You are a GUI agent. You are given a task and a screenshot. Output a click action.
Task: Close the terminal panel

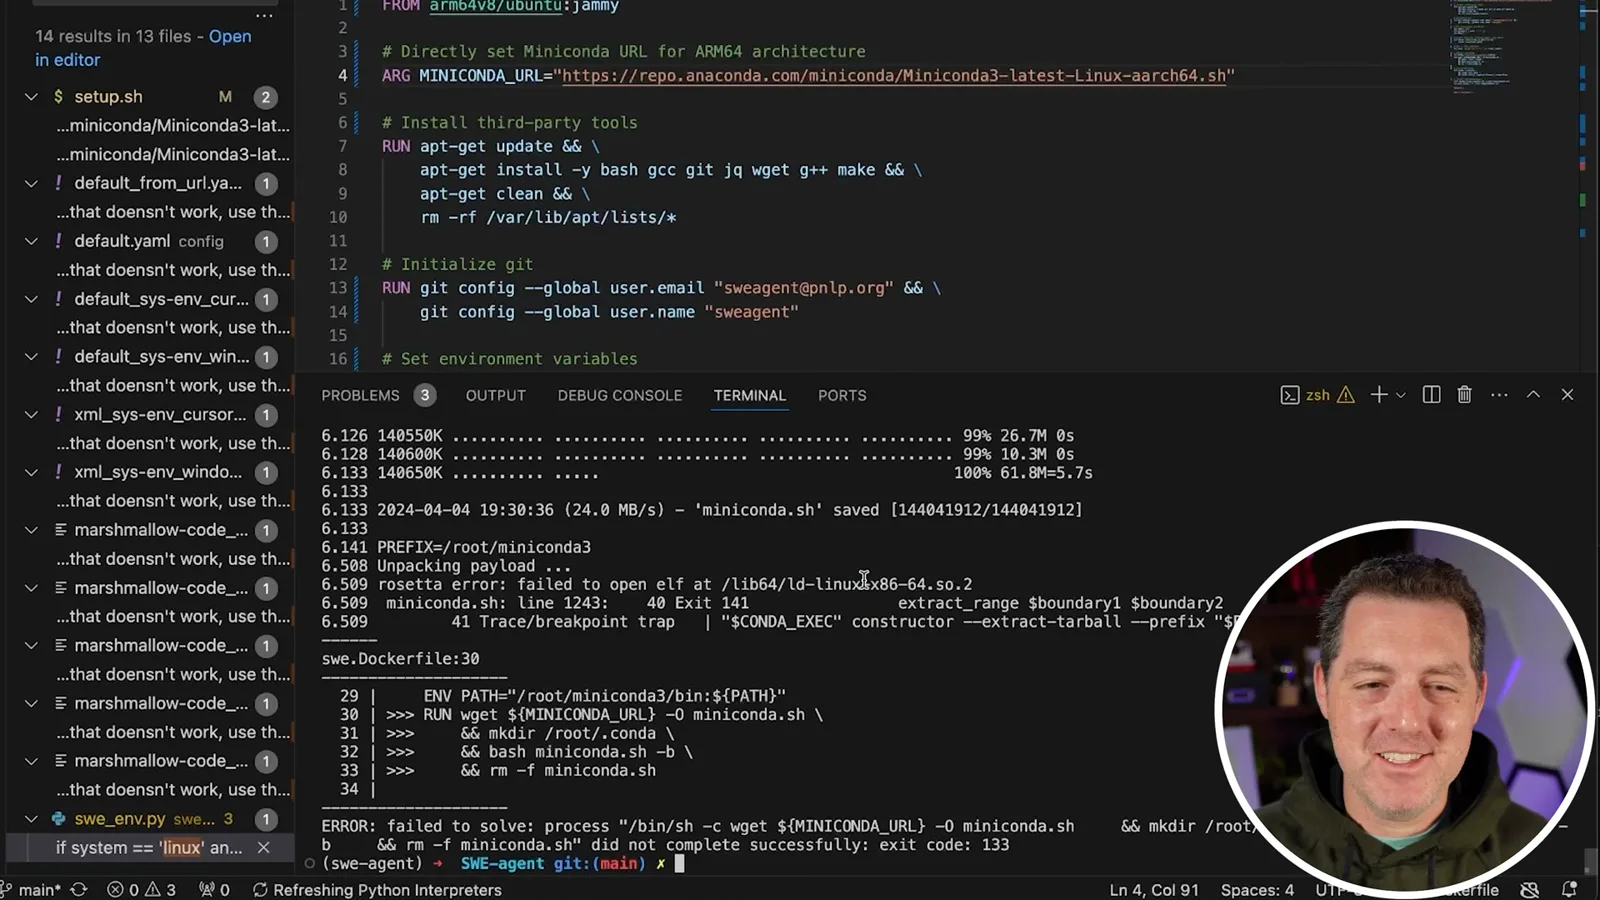(1567, 395)
